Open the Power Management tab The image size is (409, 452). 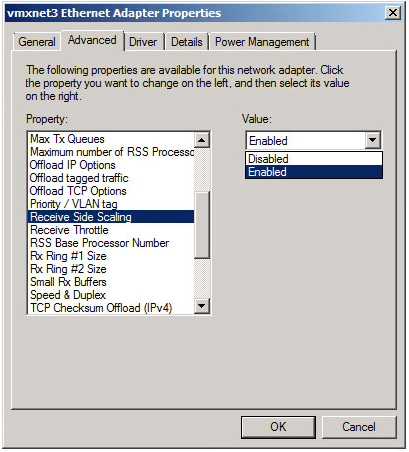[262, 42]
